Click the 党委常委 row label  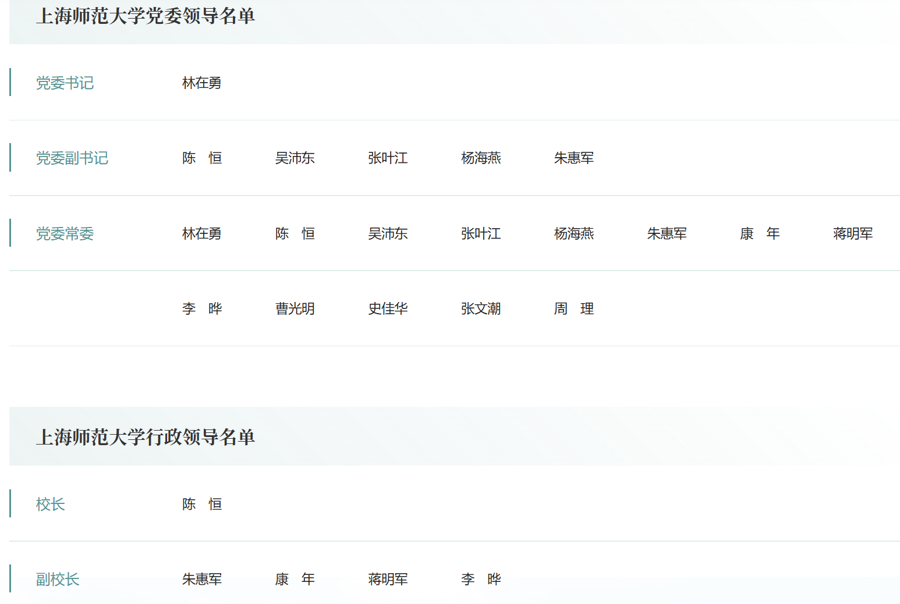(65, 233)
